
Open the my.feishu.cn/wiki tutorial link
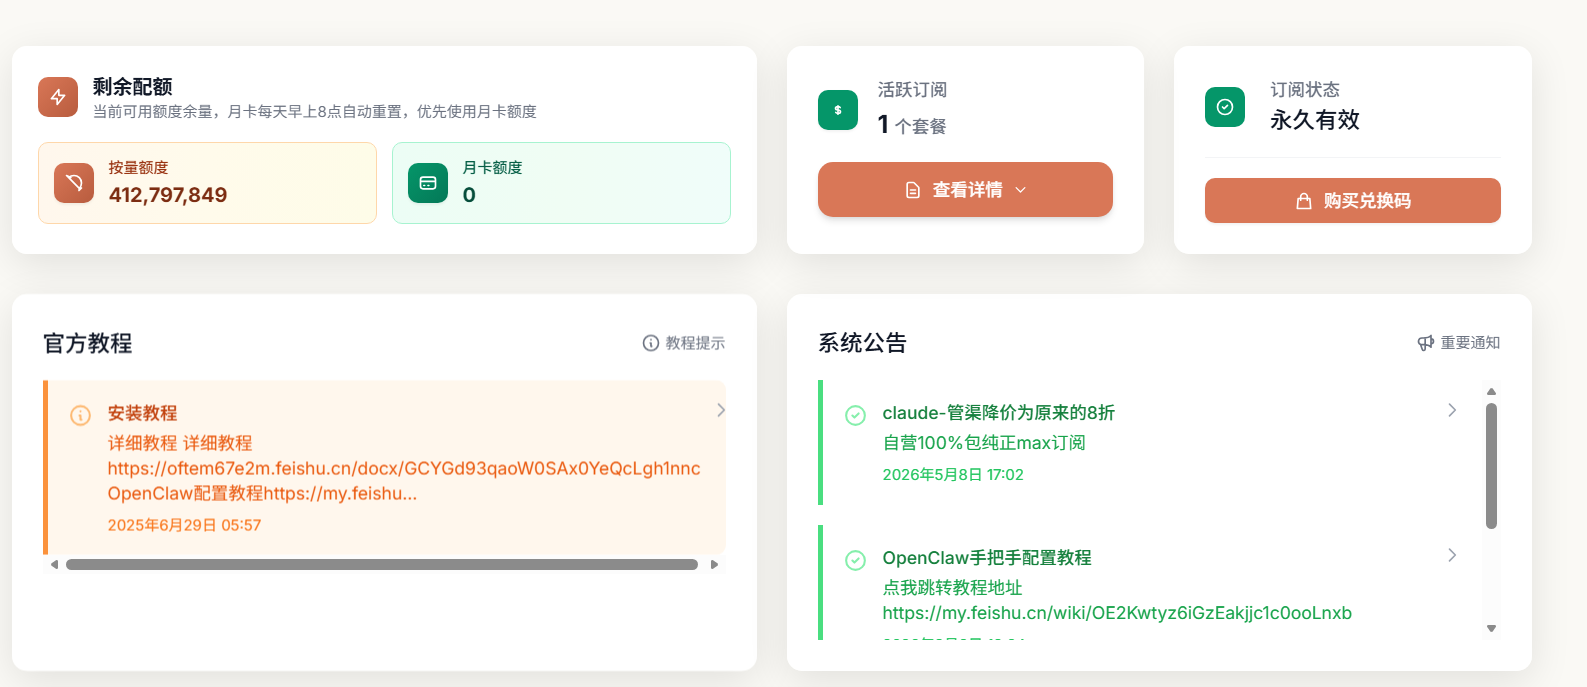[1117, 613]
